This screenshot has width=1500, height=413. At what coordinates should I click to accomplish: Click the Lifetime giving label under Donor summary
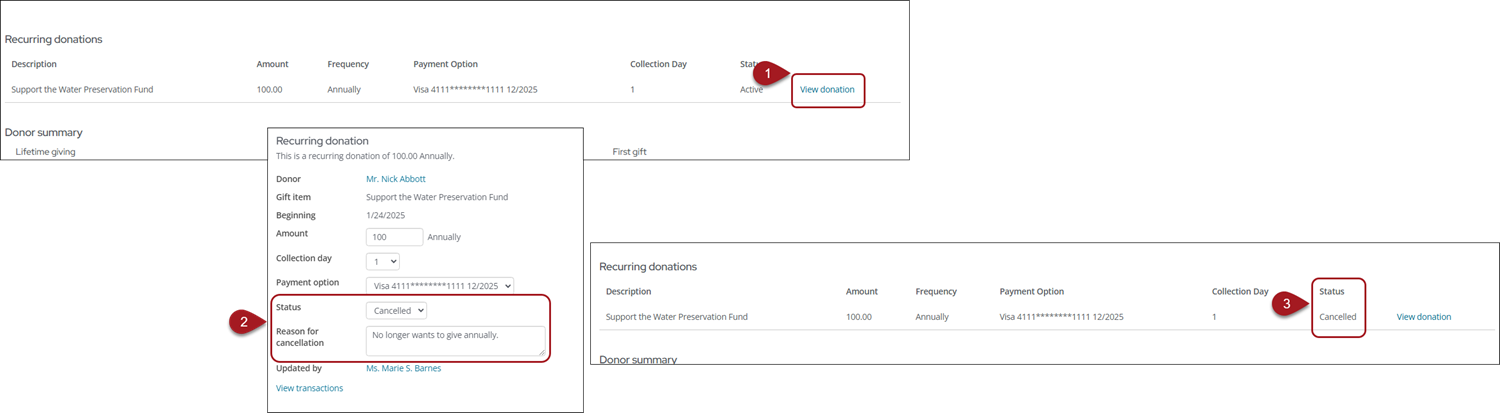(x=45, y=152)
